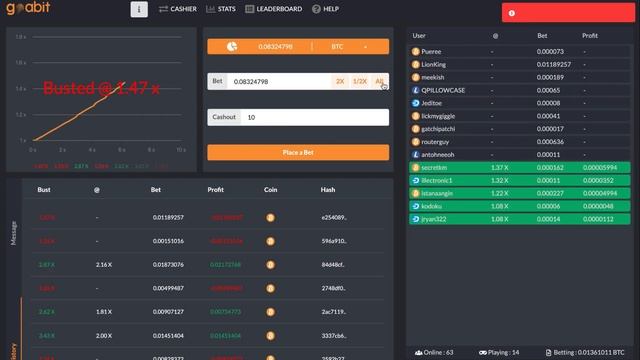Click the 2.16 X cashout value
This screenshot has height=360, width=640.
[104, 264]
